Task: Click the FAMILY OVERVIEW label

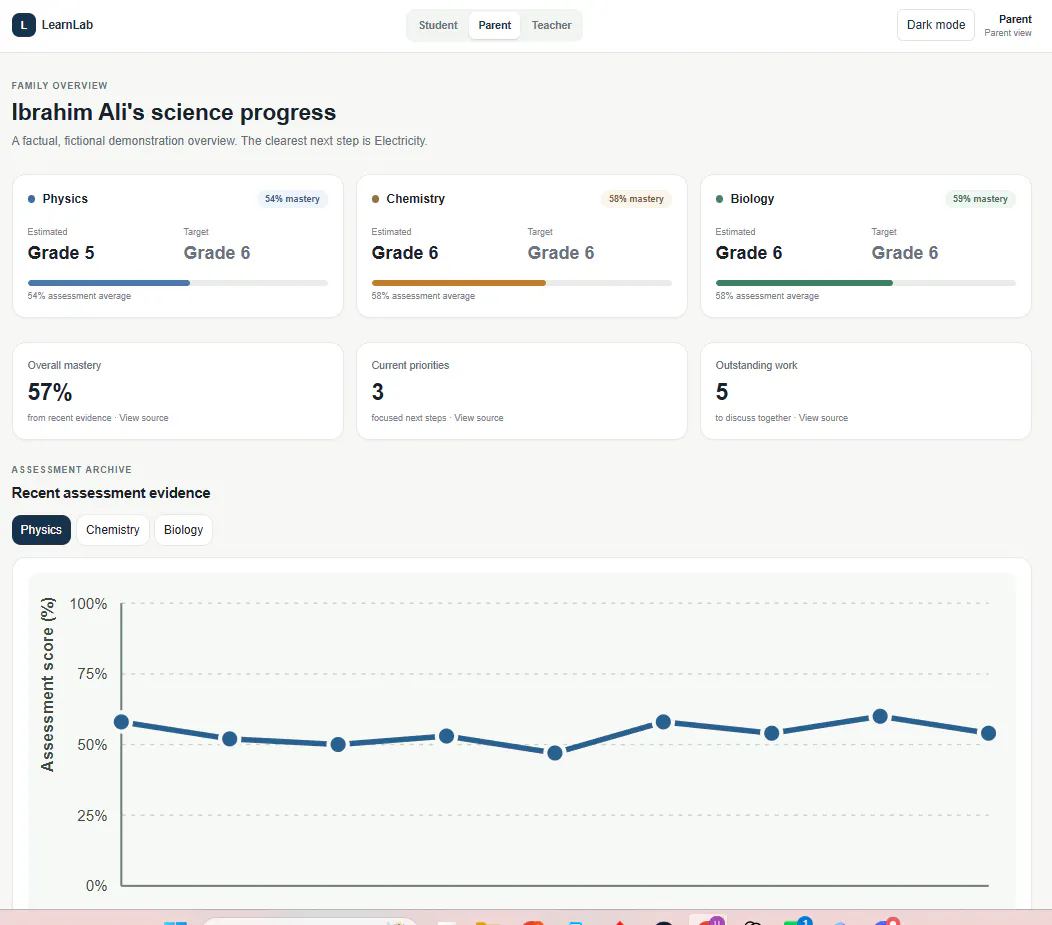Action: [59, 85]
